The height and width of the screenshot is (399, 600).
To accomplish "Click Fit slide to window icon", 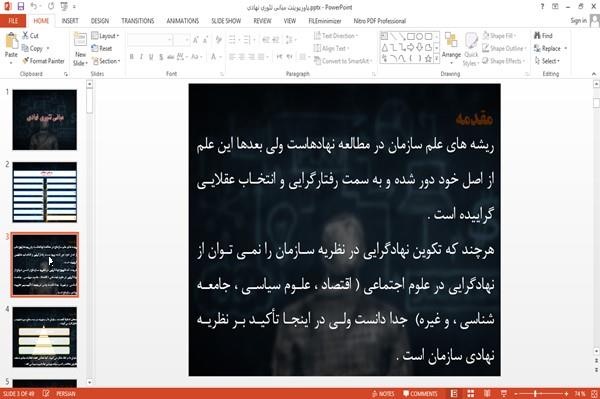I will tap(594, 394).
